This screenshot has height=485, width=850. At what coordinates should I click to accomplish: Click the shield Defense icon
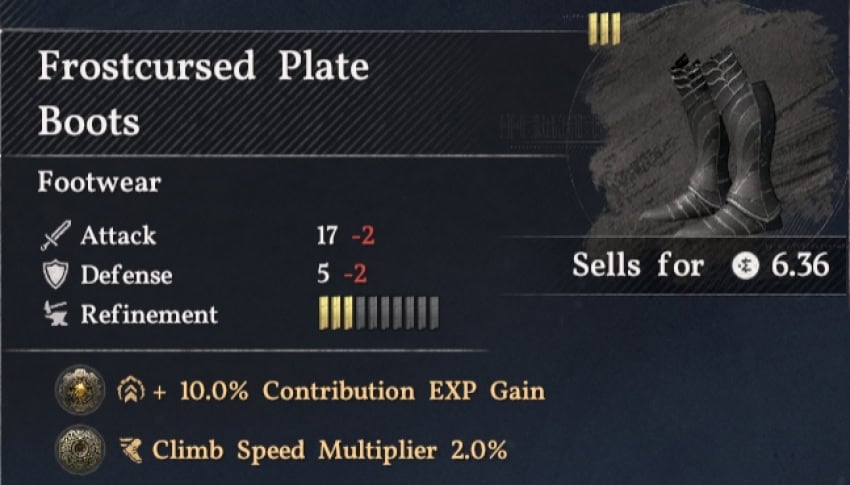pyautogui.click(x=55, y=275)
